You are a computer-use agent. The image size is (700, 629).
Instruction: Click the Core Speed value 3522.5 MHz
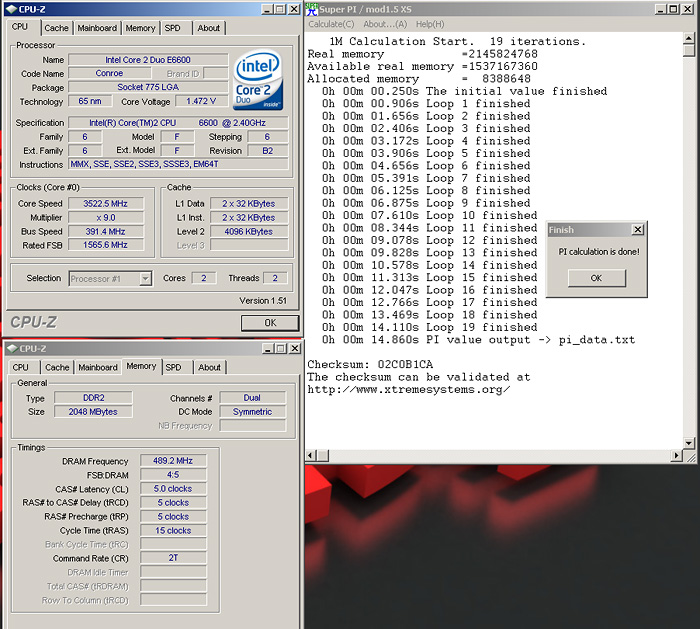(x=105, y=204)
